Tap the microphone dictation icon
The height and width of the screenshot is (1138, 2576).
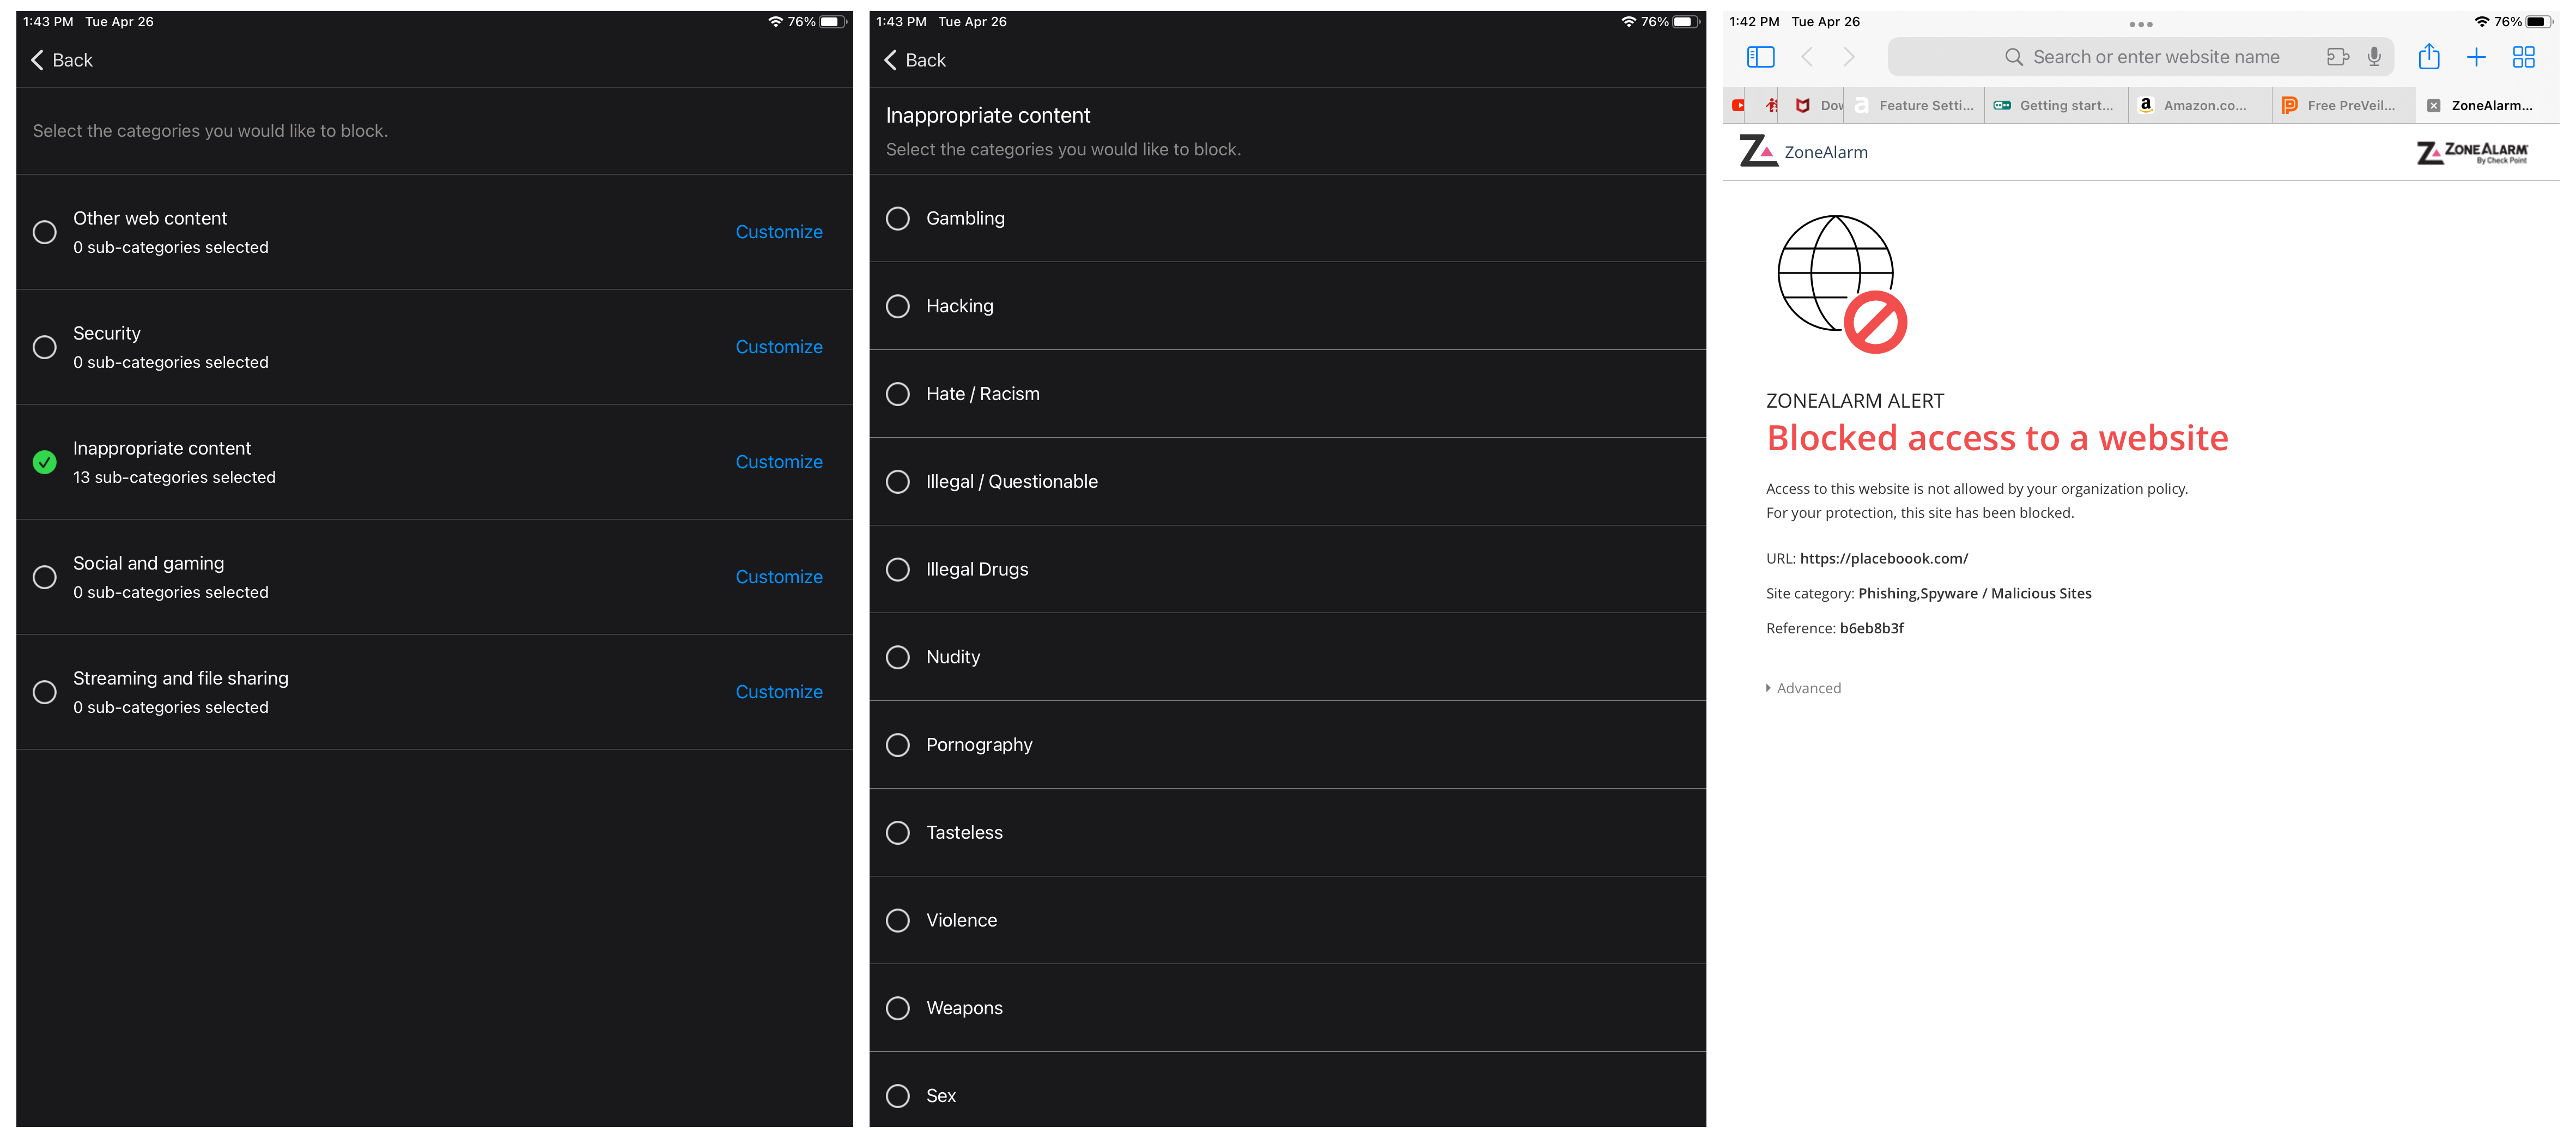click(2374, 57)
